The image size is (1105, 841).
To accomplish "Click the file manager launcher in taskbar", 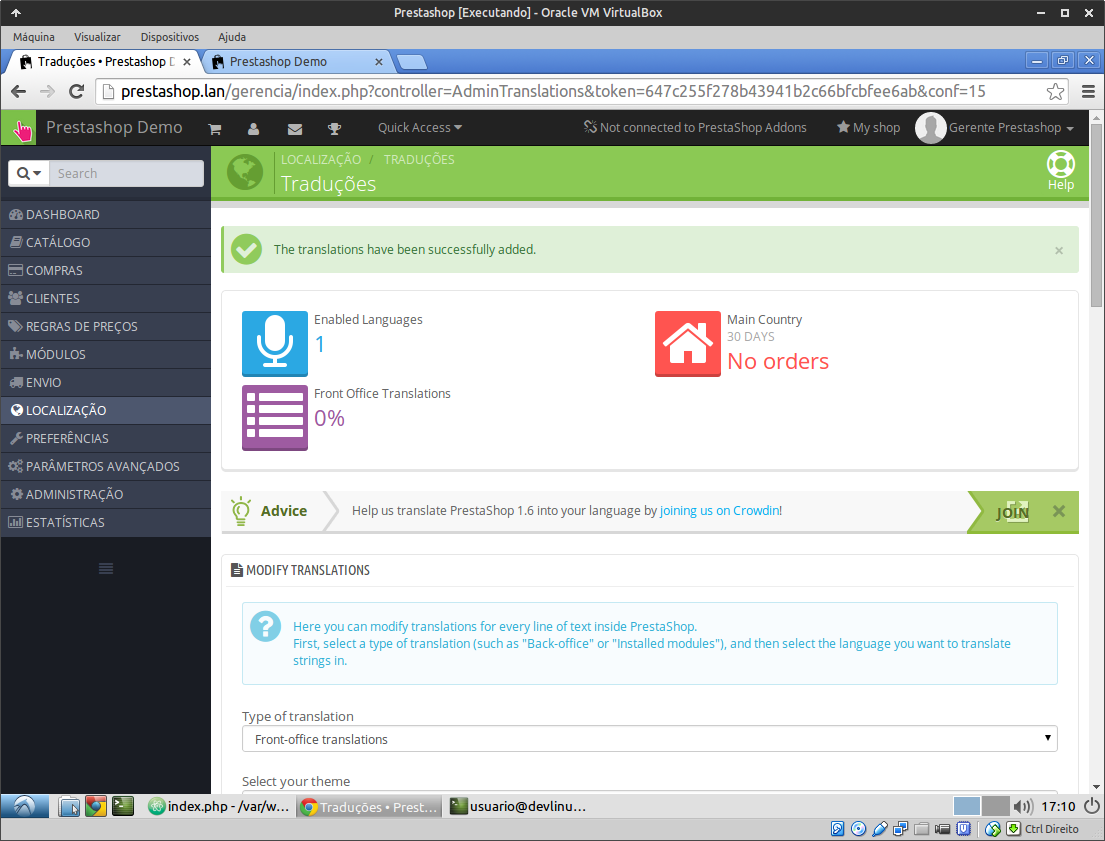I will pos(69,806).
